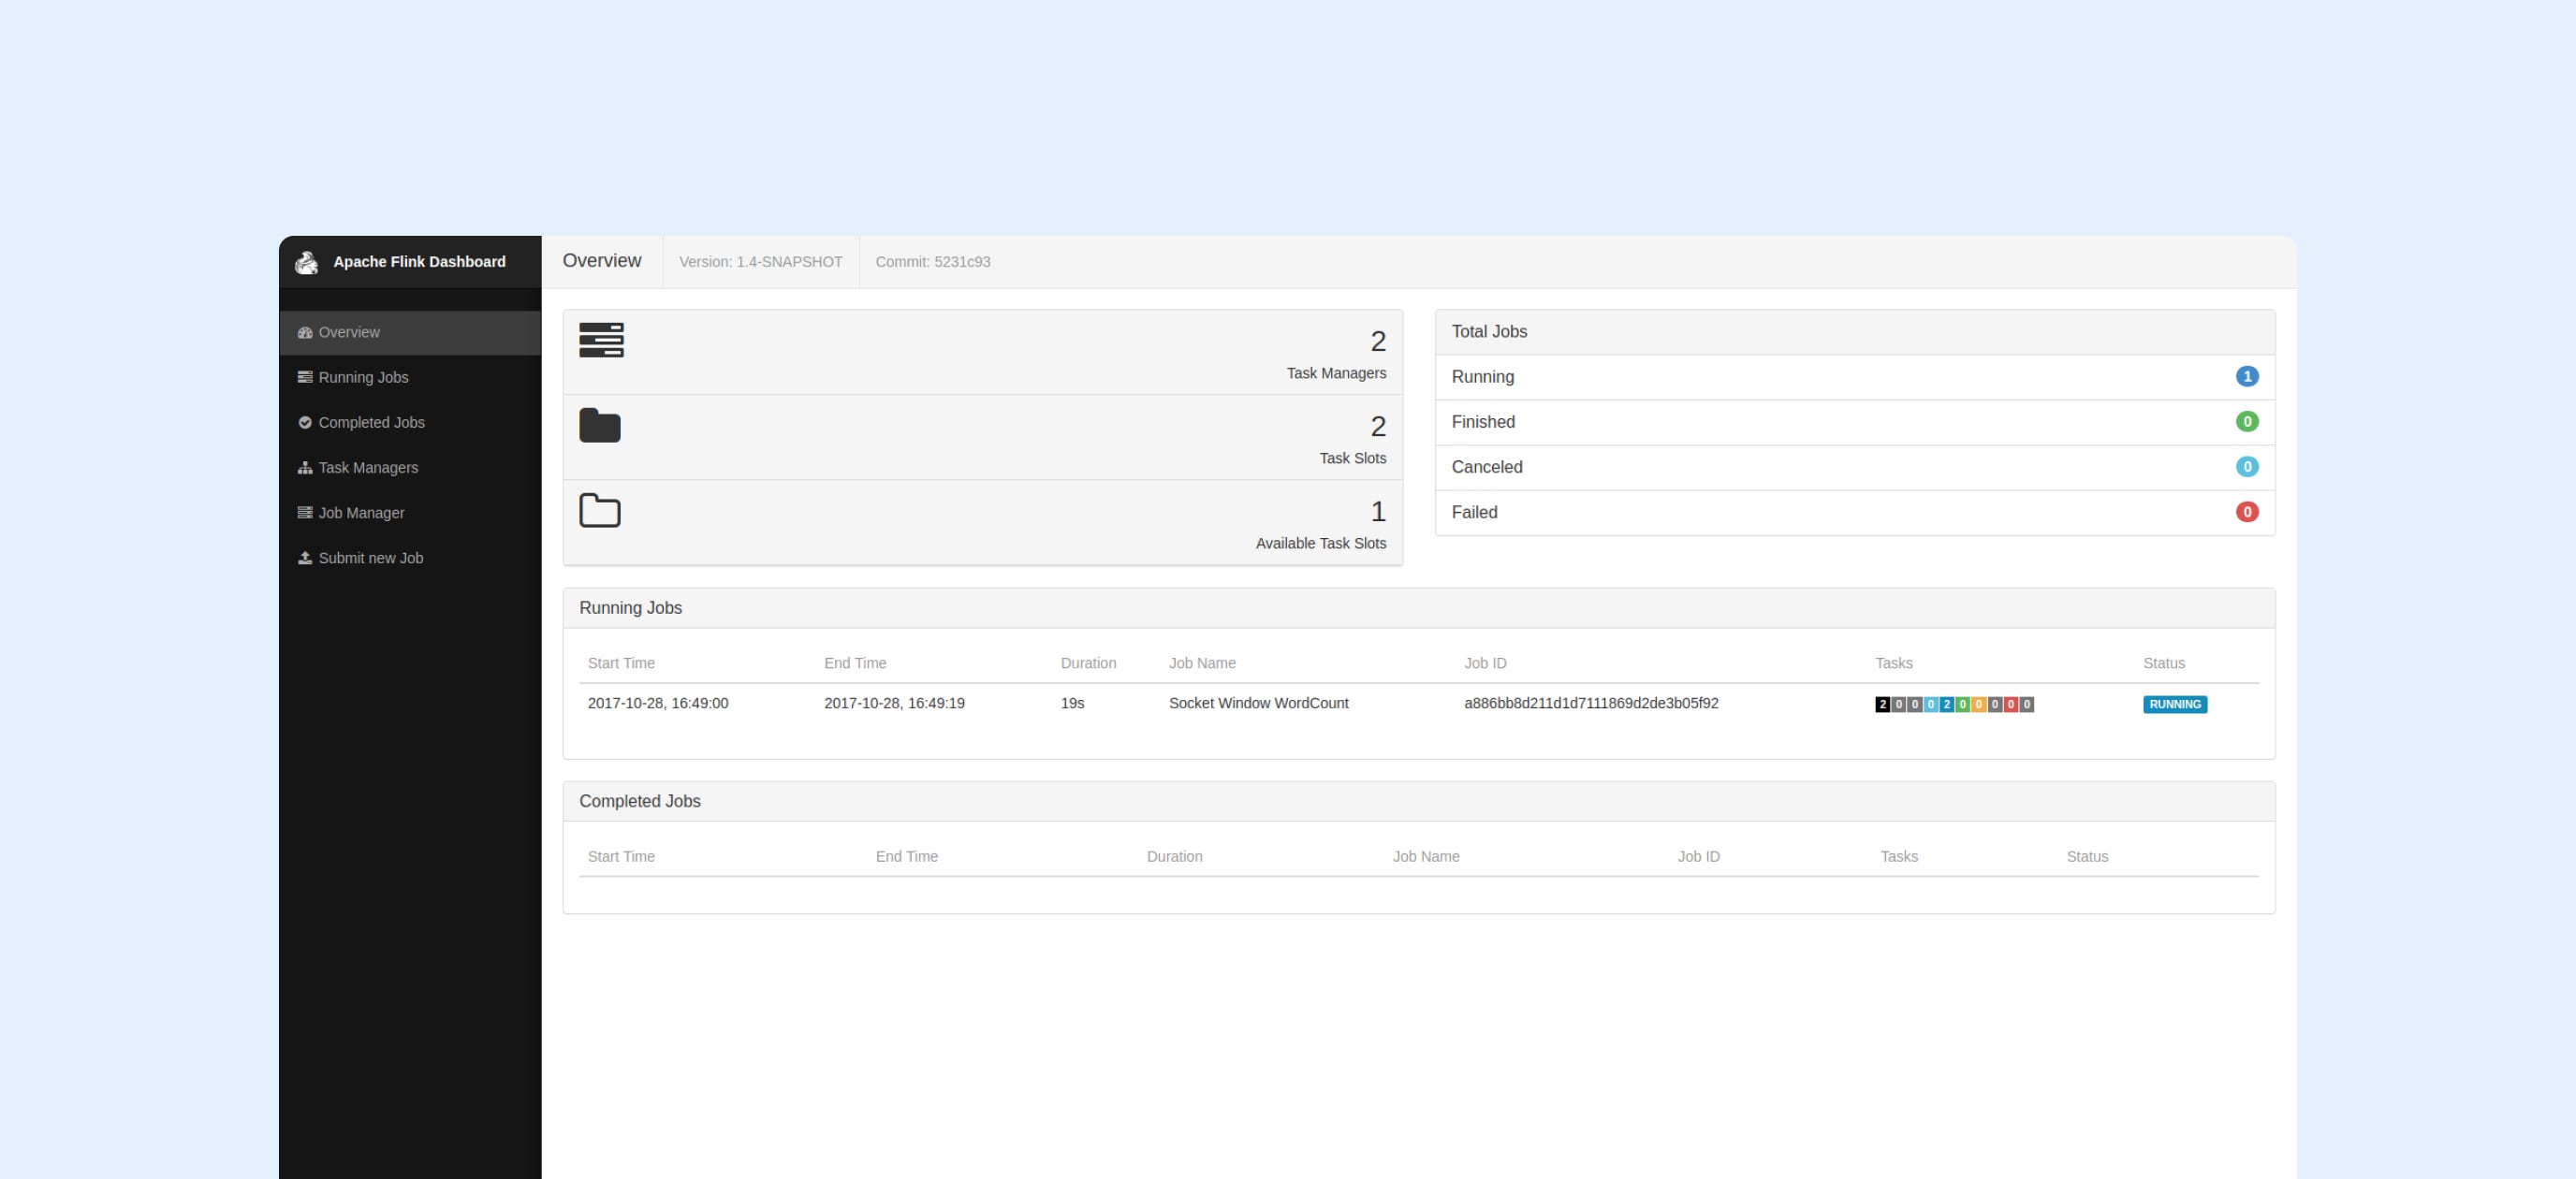Click the Version 1.4-SNAPSHOT text

760,262
